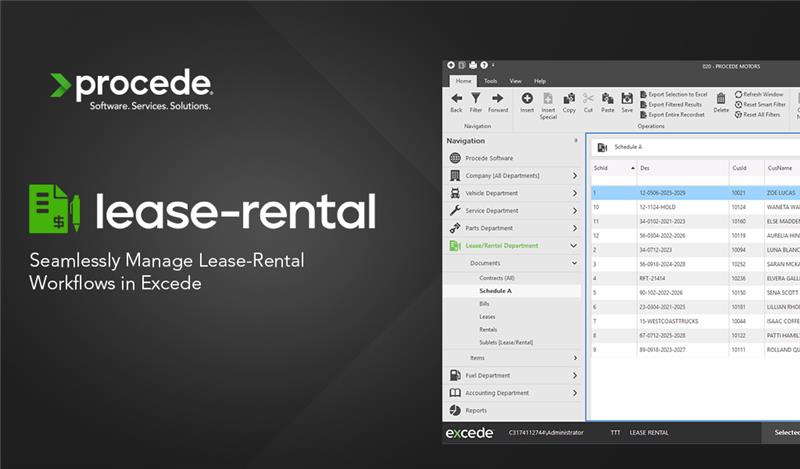Click the Fuel Department pump icon

click(x=455, y=375)
